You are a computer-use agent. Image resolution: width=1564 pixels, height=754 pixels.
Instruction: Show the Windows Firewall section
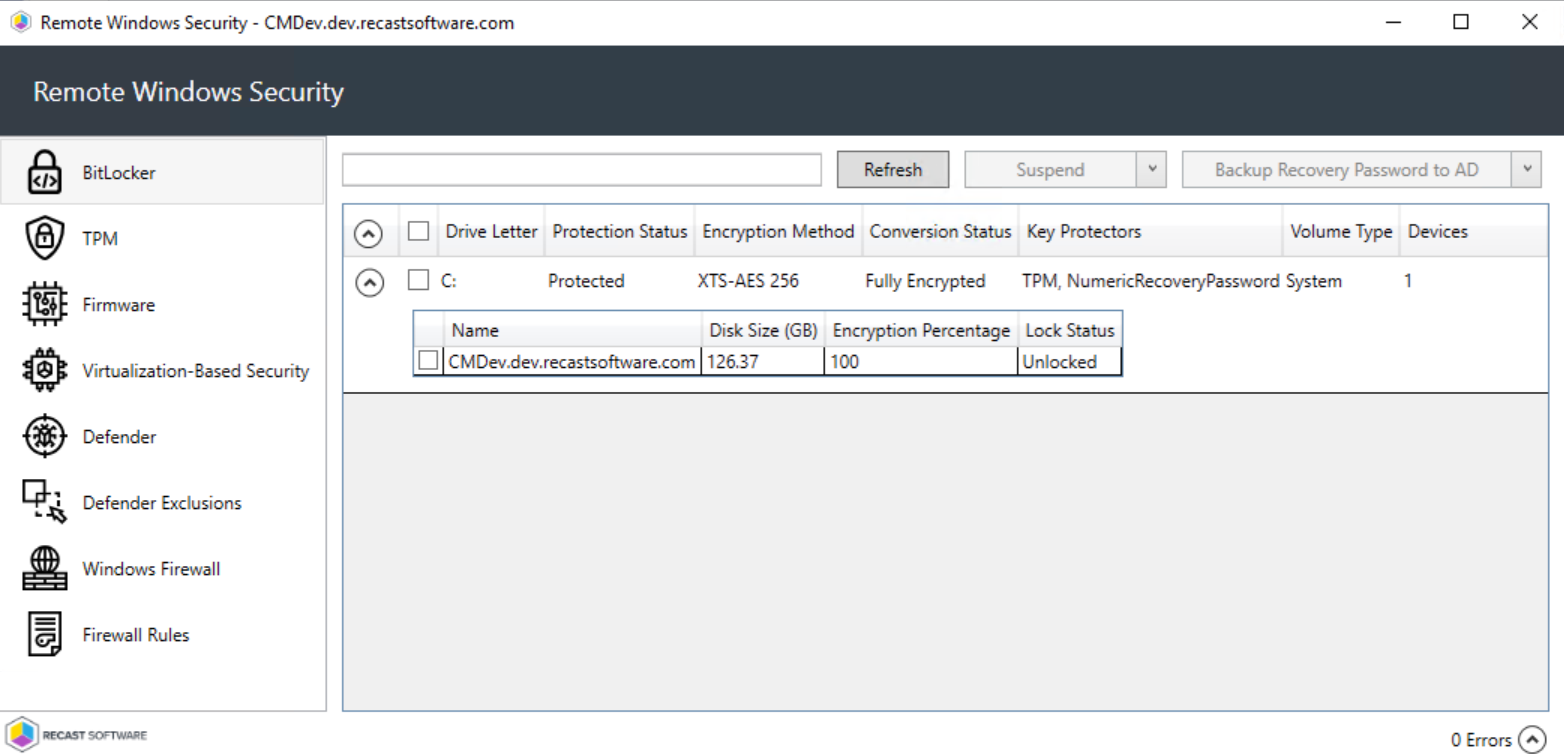click(x=163, y=568)
